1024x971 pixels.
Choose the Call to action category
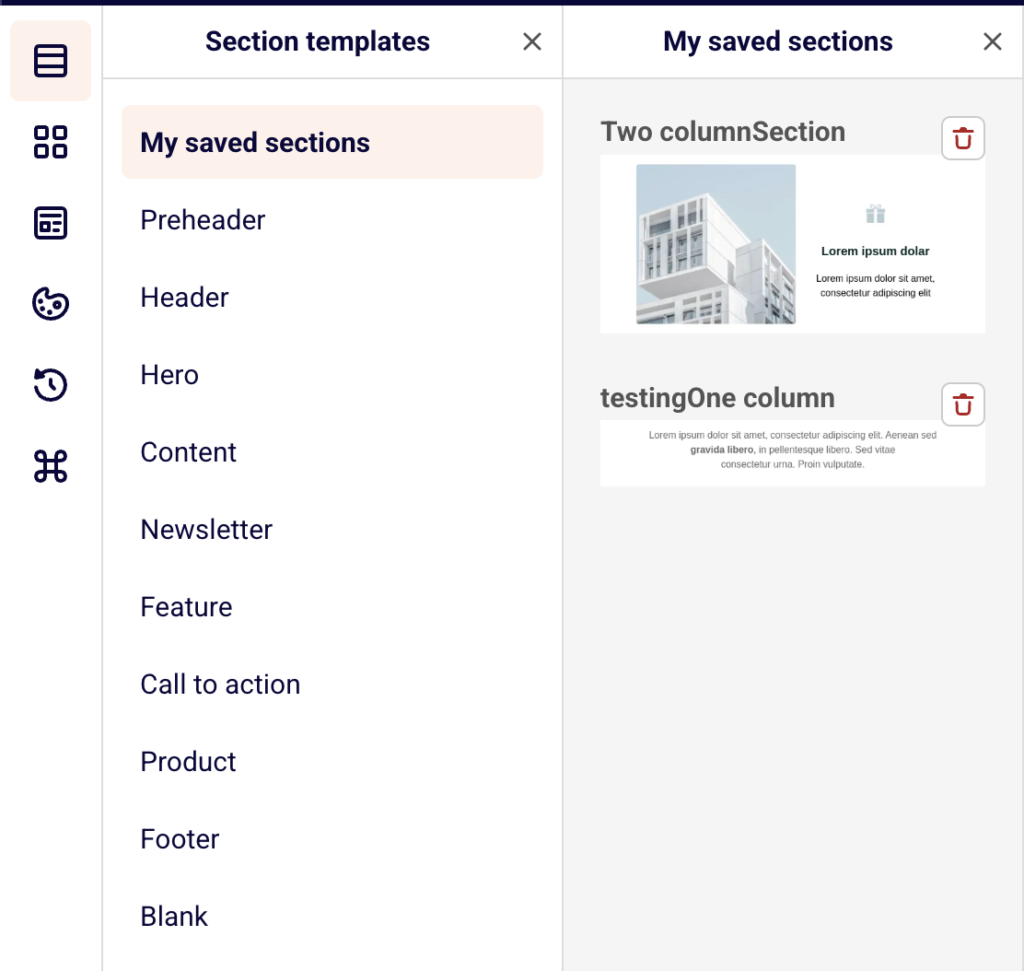[x=332, y=684]
